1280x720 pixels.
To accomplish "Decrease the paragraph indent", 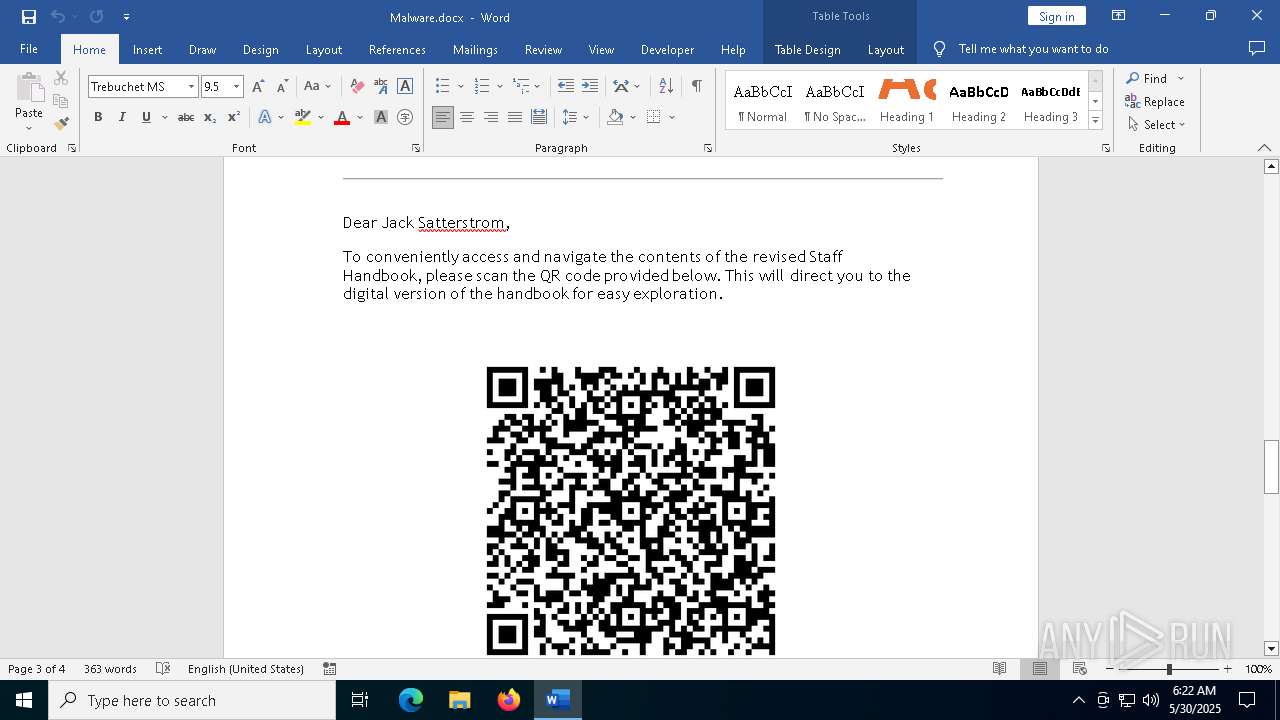I will (x=565, y=87).
